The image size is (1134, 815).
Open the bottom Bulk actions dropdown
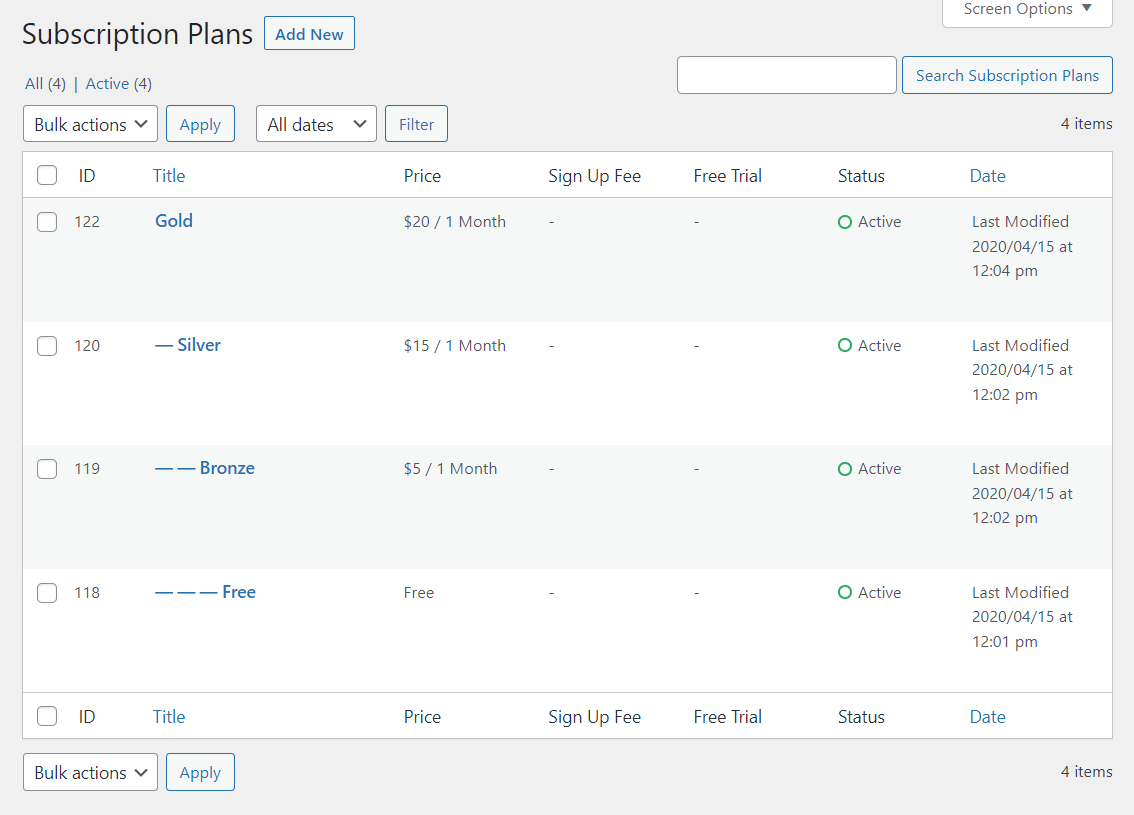90,771
